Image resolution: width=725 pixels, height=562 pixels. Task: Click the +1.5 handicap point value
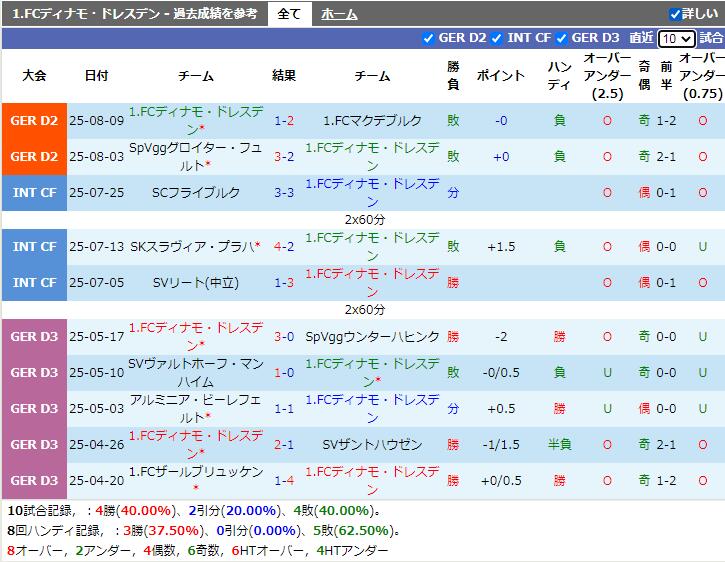(501, 247)
